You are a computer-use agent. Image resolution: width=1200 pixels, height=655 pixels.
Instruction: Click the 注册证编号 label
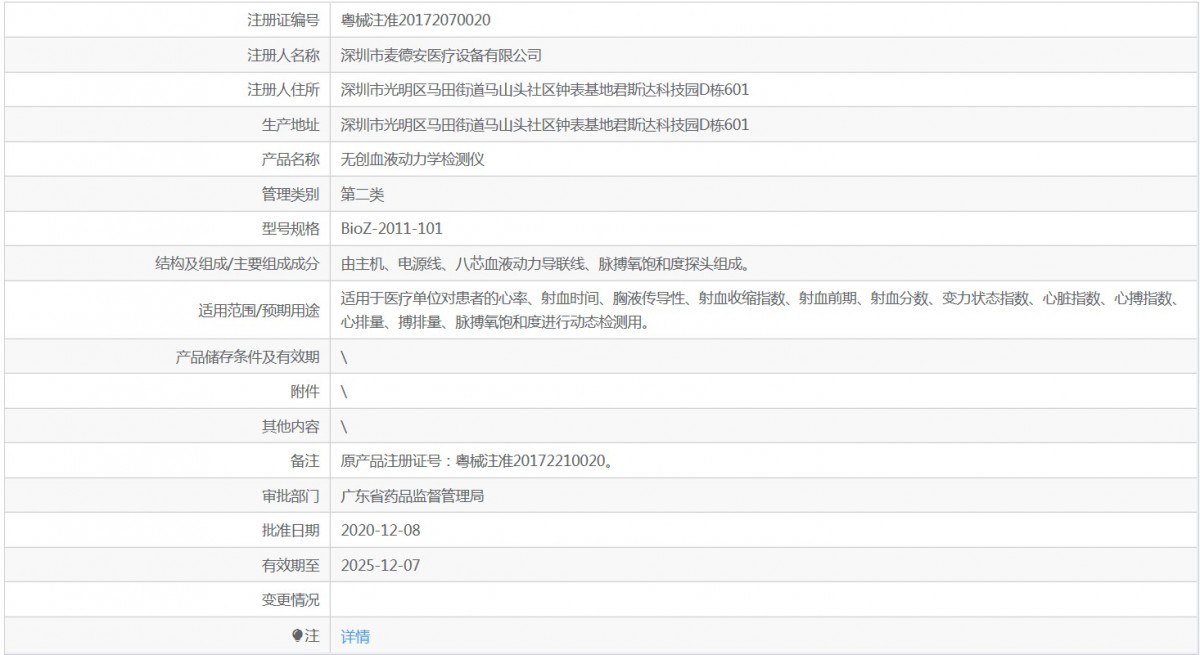coord(284,20)
